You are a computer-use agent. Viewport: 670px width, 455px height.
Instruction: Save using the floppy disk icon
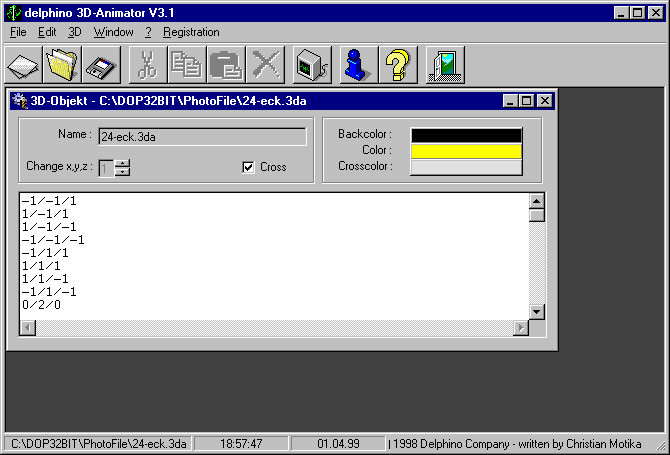click(102, 65)
